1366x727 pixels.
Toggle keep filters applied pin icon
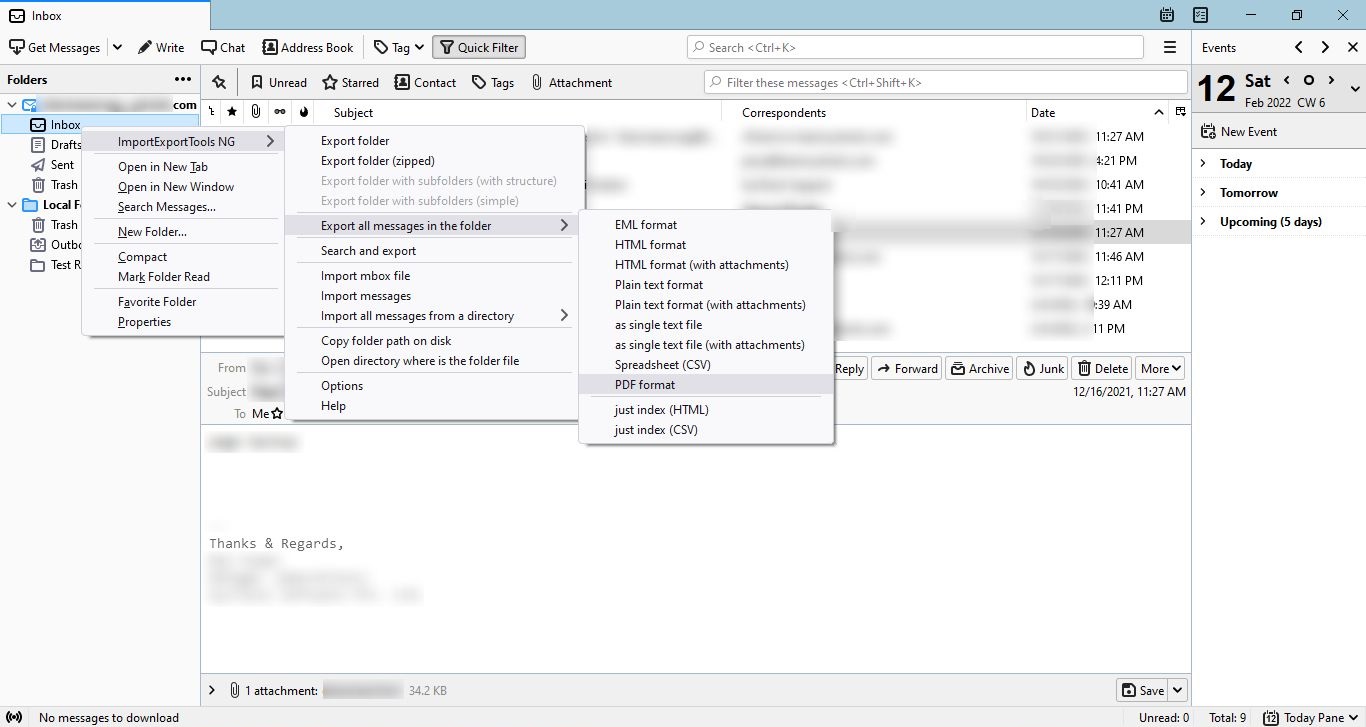219,82
